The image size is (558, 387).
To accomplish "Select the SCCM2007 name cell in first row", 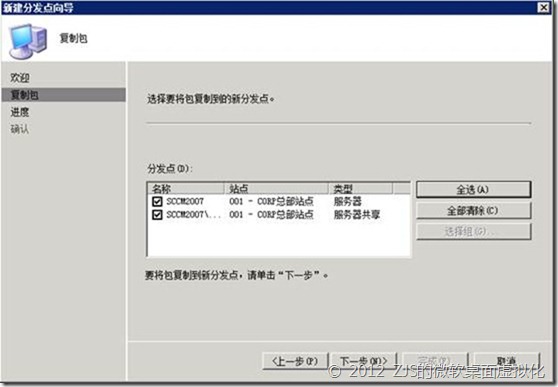I will (185, 202).
